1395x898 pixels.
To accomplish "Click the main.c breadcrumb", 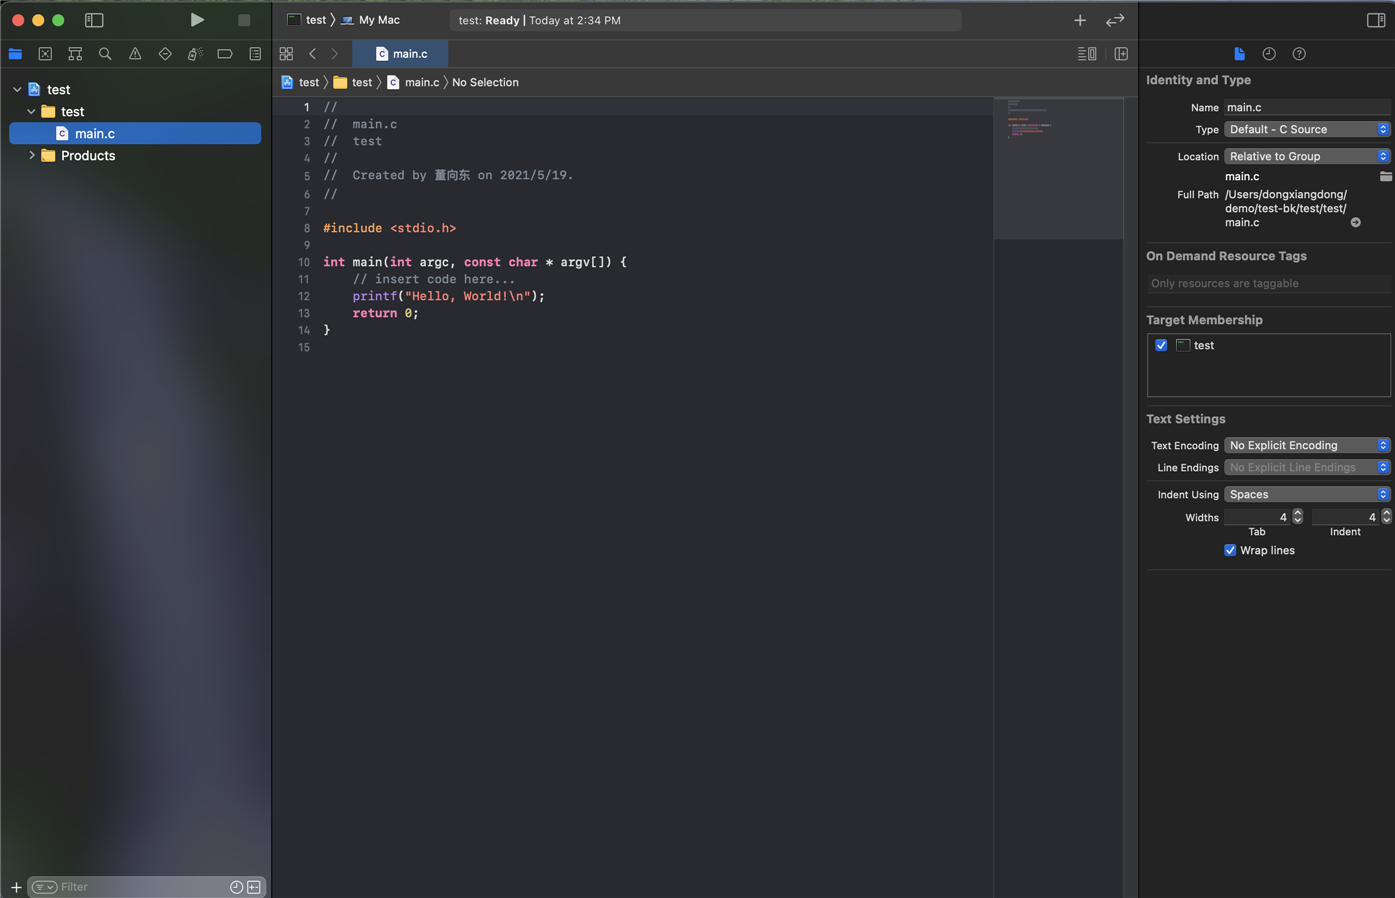I will coord(413,83).
